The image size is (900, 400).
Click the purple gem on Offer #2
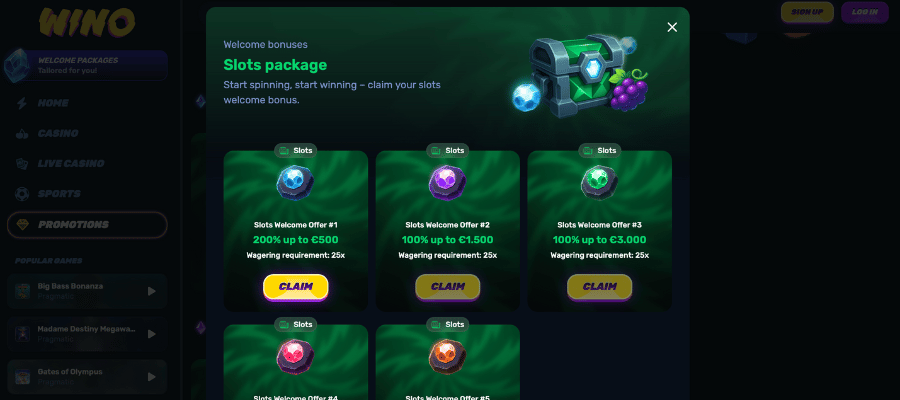tap(448, 182)
